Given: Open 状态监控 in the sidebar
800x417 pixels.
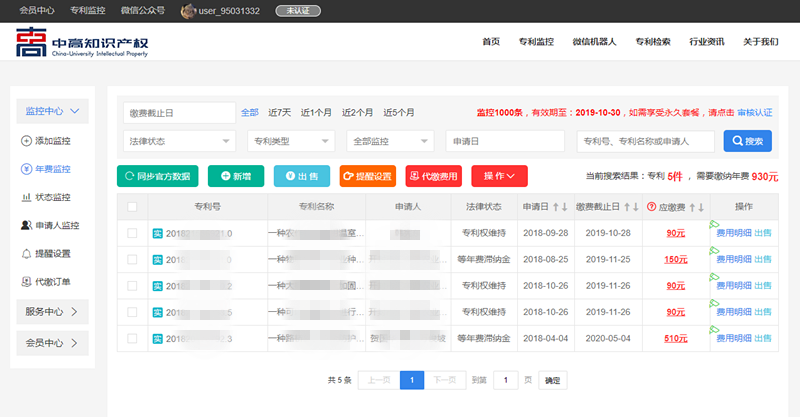Looking at the screenshot, I should click(46, 197).
